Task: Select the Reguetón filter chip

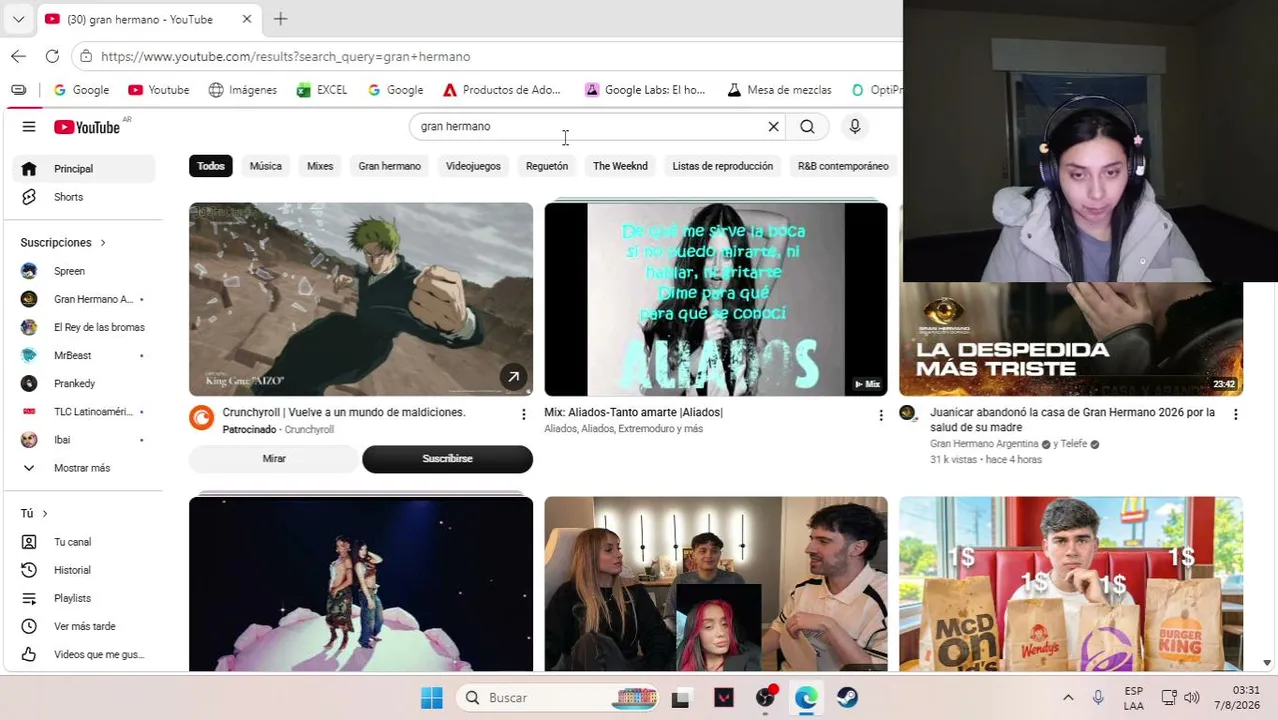Action: click(547, 166)
